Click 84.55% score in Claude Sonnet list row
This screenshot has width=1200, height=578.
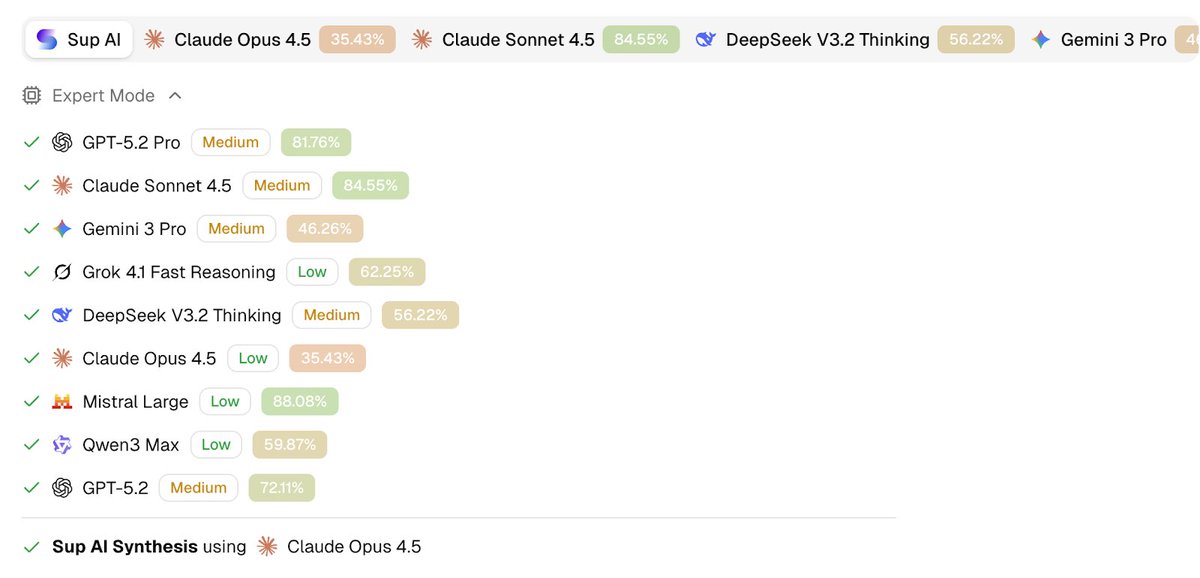click(371, 185)
